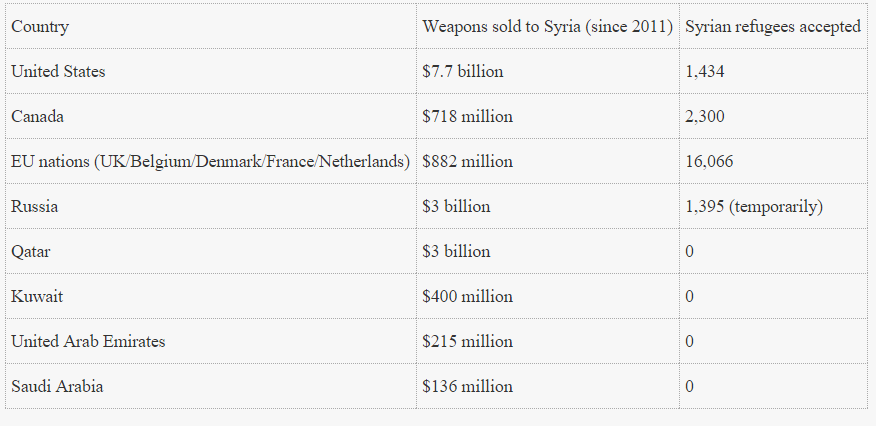This screenshot has height=427, width=877.
Task: Click the 1,395 (temporarily) cell
Action: pos(754,207)
